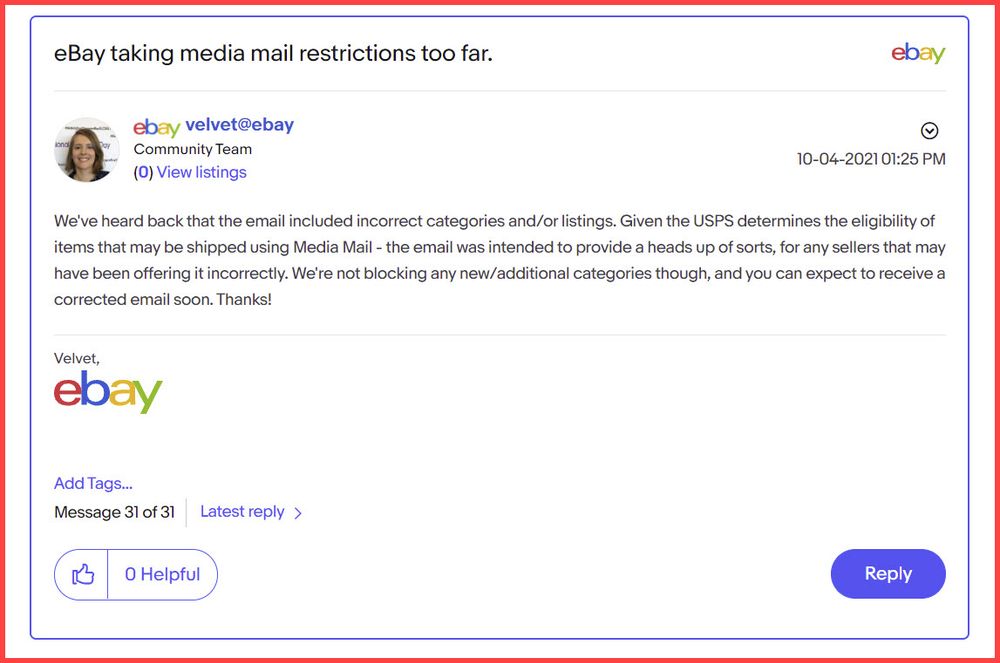Click the small eBay logo beside velvet@ebay
Screen dimensions: 1000x663
coord(156,126)
